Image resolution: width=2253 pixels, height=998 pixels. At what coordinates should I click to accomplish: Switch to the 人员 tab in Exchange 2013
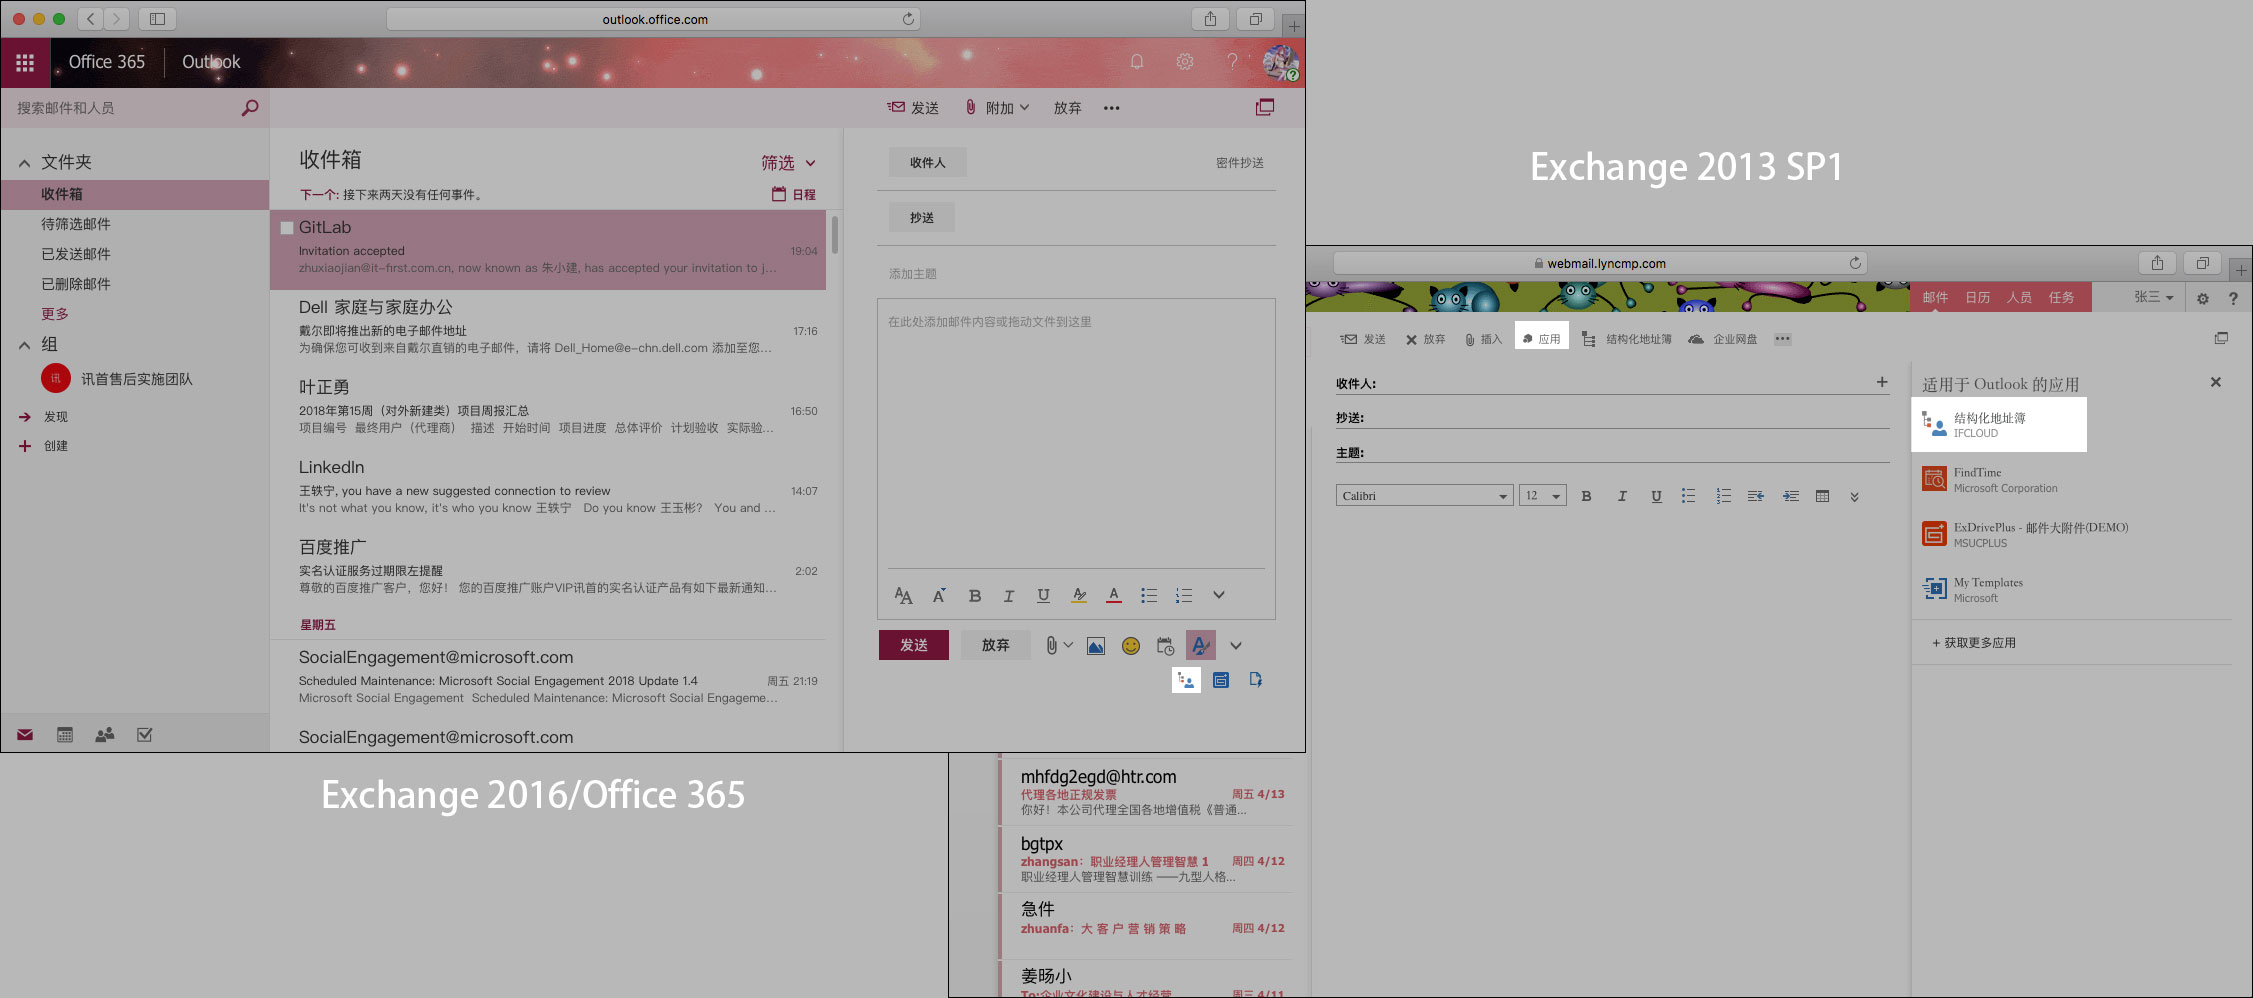click(2019, 297)
